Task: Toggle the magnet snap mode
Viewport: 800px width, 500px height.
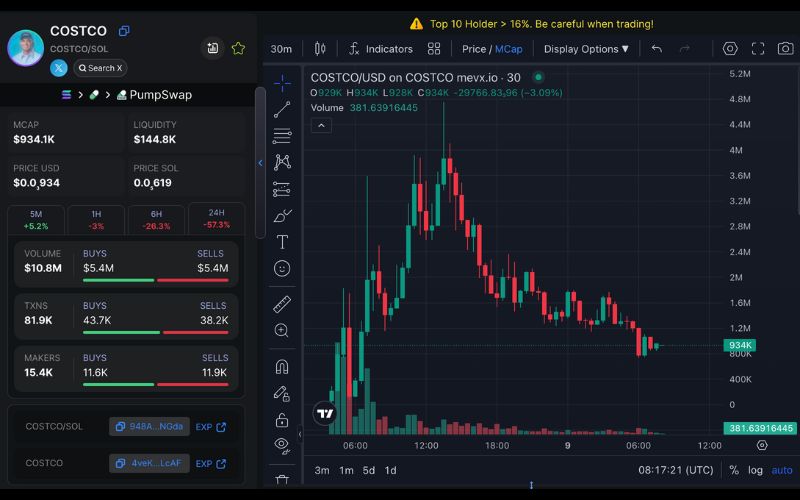Action: click(x=282, y=366)
